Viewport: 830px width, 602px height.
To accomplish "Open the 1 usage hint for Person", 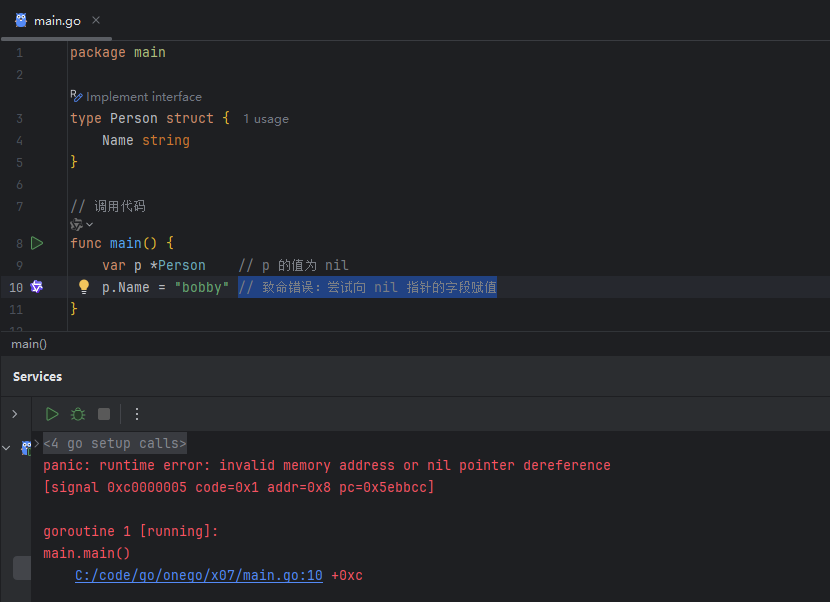I will [266, 119].
